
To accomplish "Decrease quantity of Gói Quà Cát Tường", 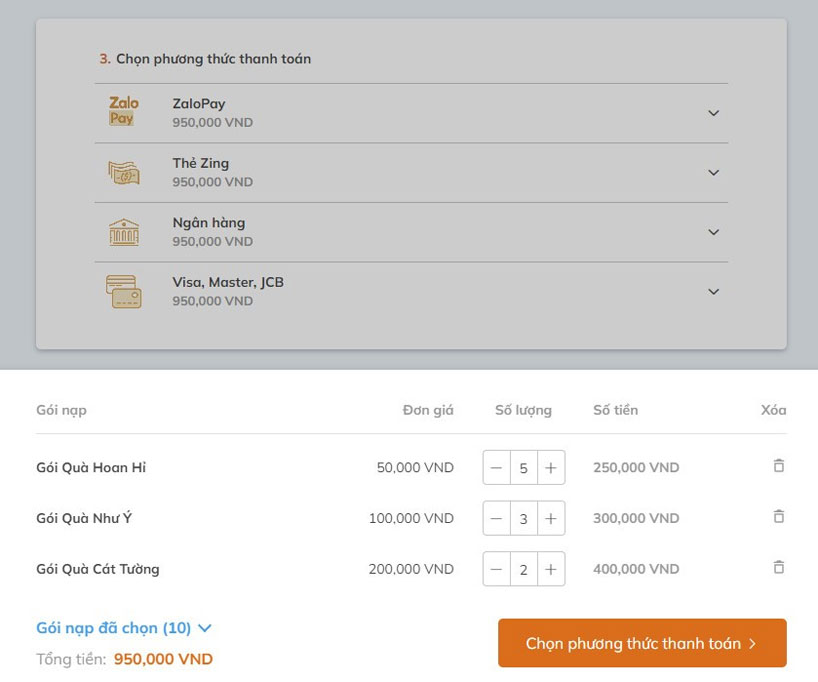I will click(497, 569).
